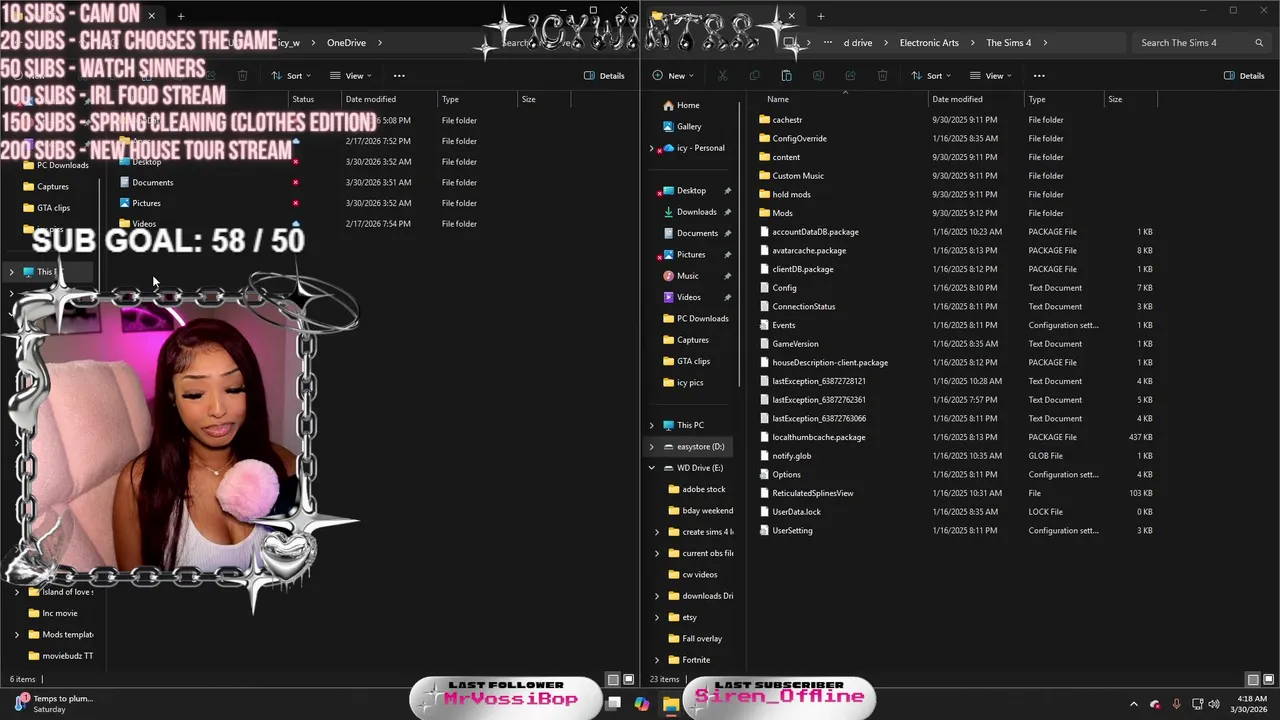
Task: Click the Cut icon in The Sims 4 toolbar
Action: coord(722,76)
